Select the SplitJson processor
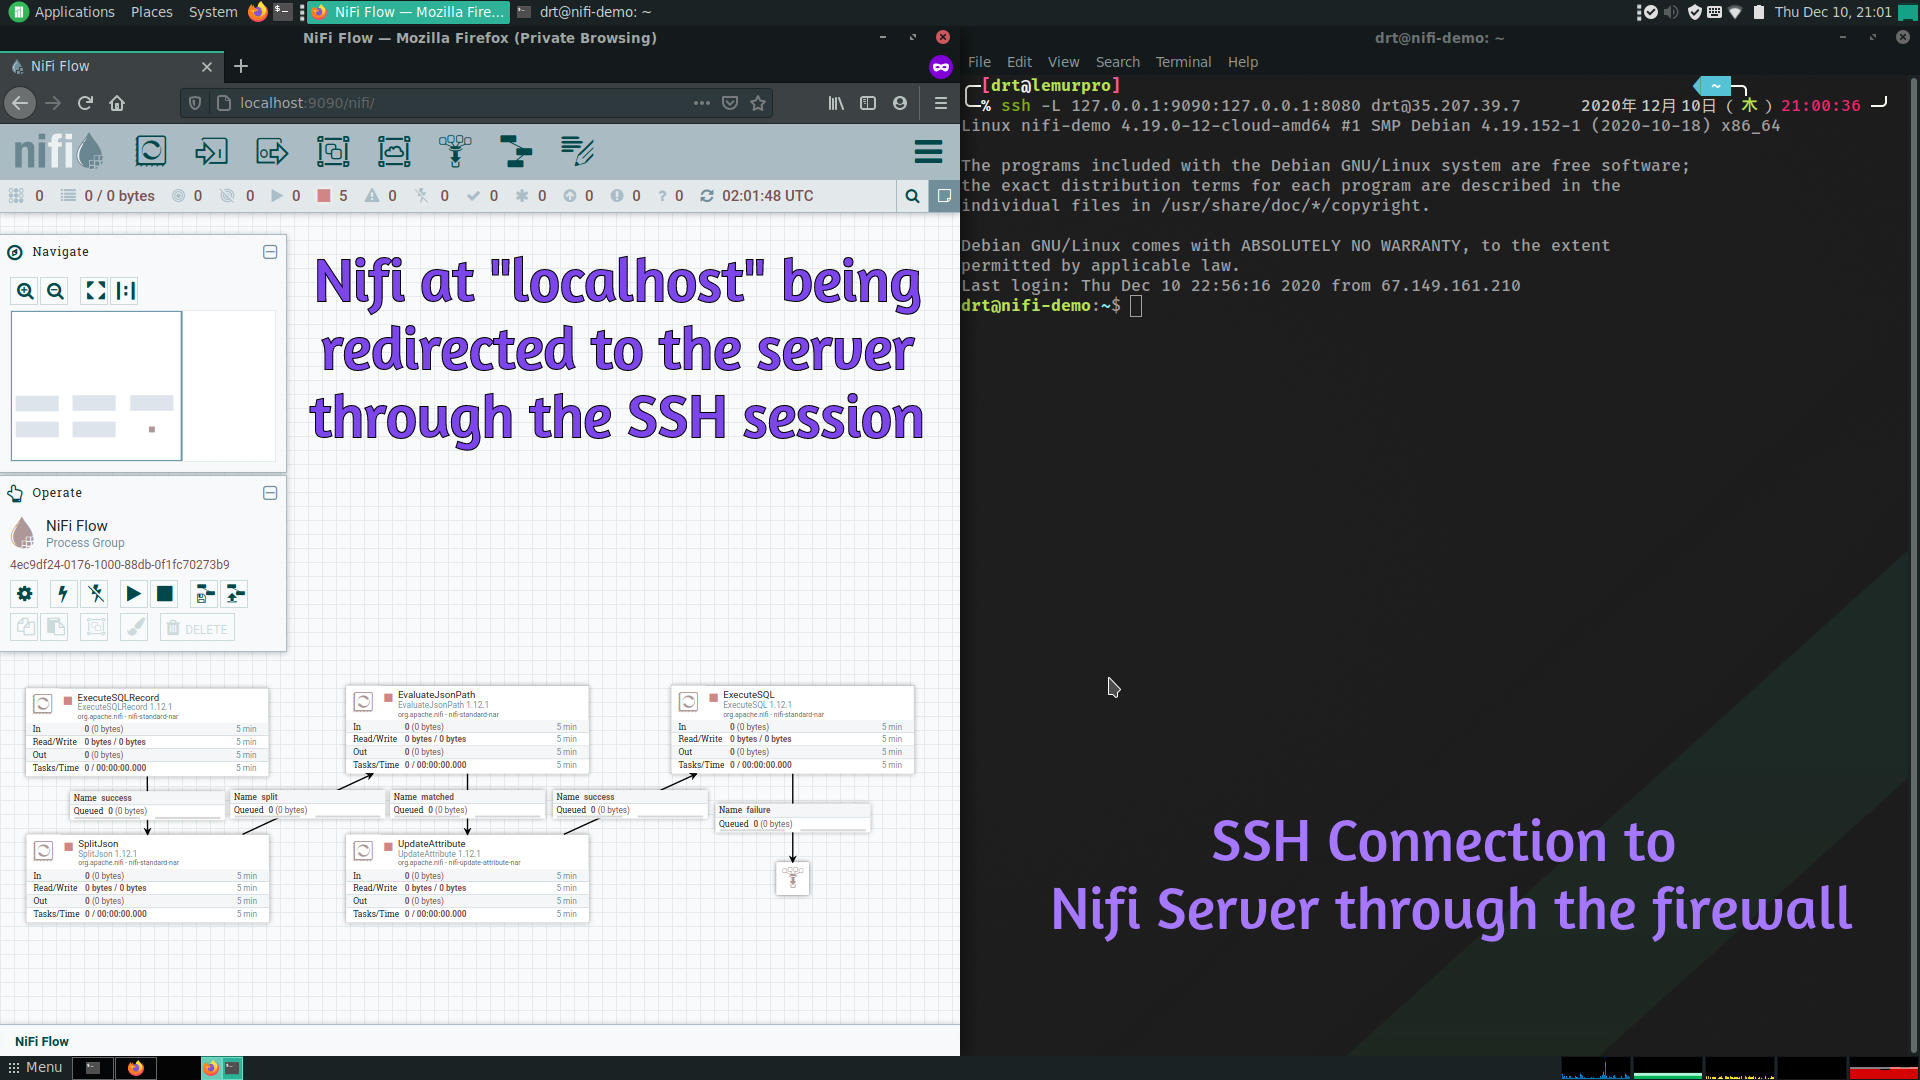 [x=147, y=878]
